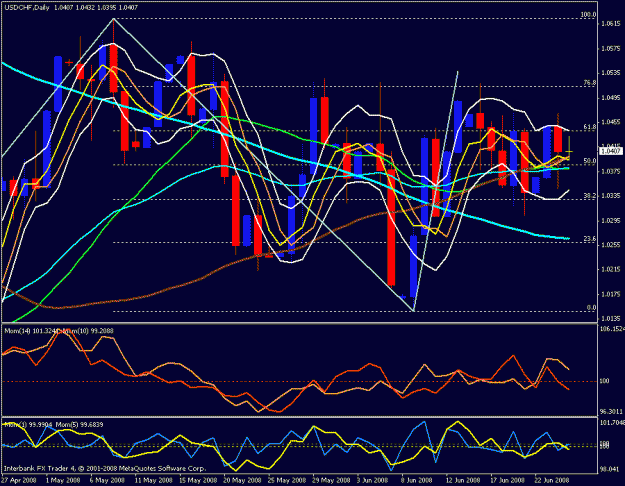625x486 pixels.
Task: Click price axis value 1.0535
Action: pyautogui.click(x=611, y=73)
